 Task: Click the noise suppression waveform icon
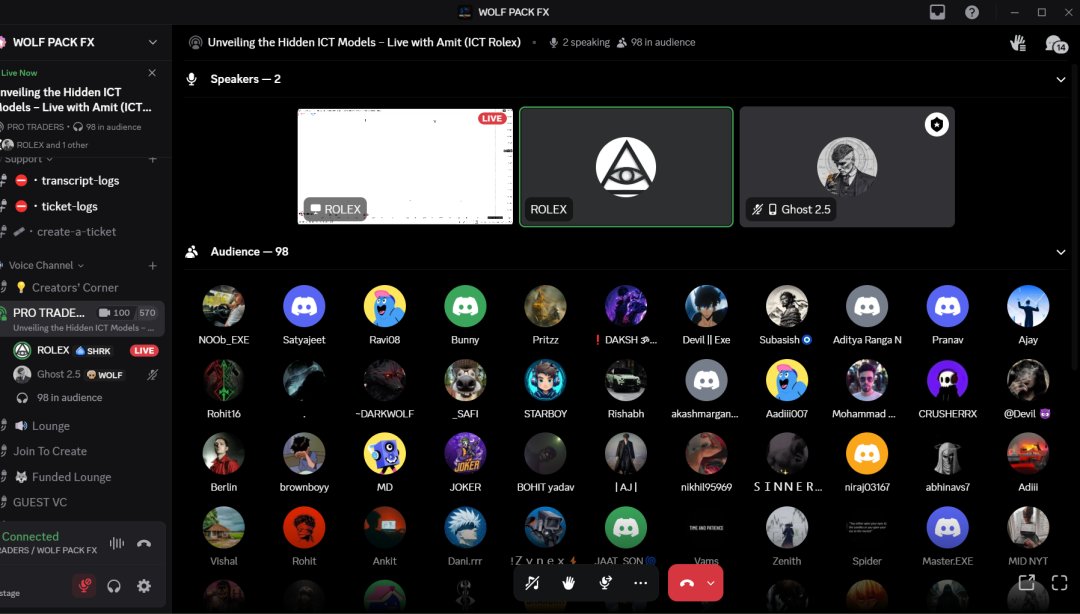[117, 543]
